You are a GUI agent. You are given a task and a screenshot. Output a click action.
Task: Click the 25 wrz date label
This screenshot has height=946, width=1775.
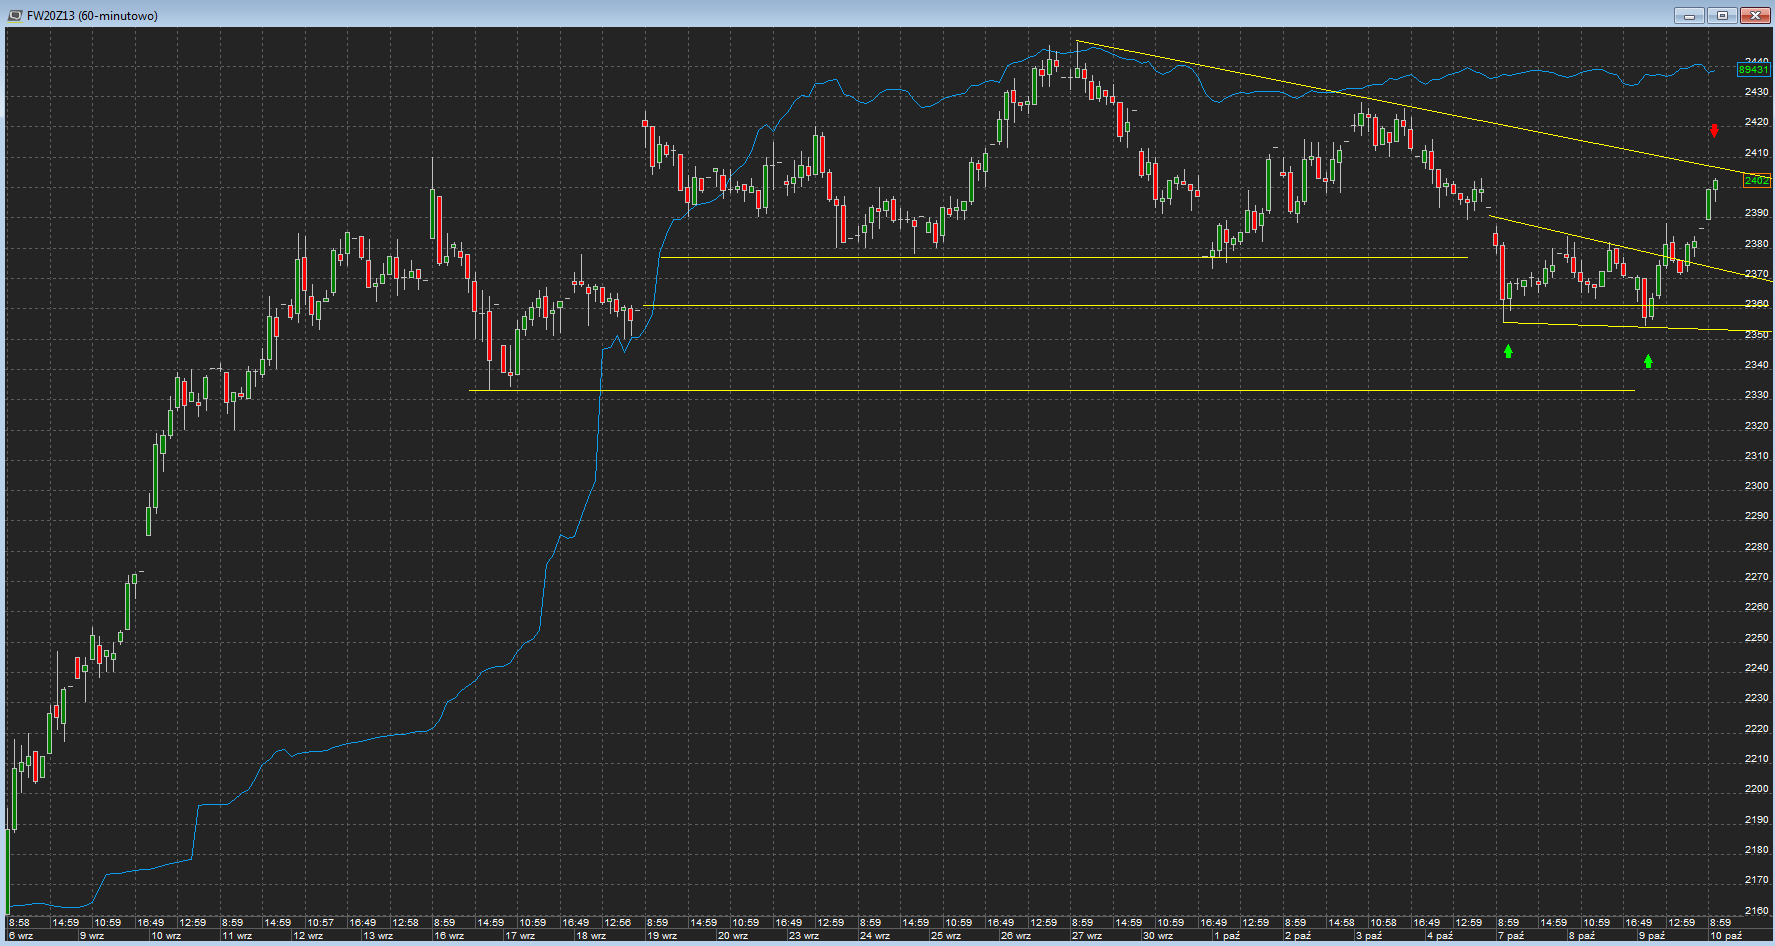pyautogui.click(x=947, y=936)
